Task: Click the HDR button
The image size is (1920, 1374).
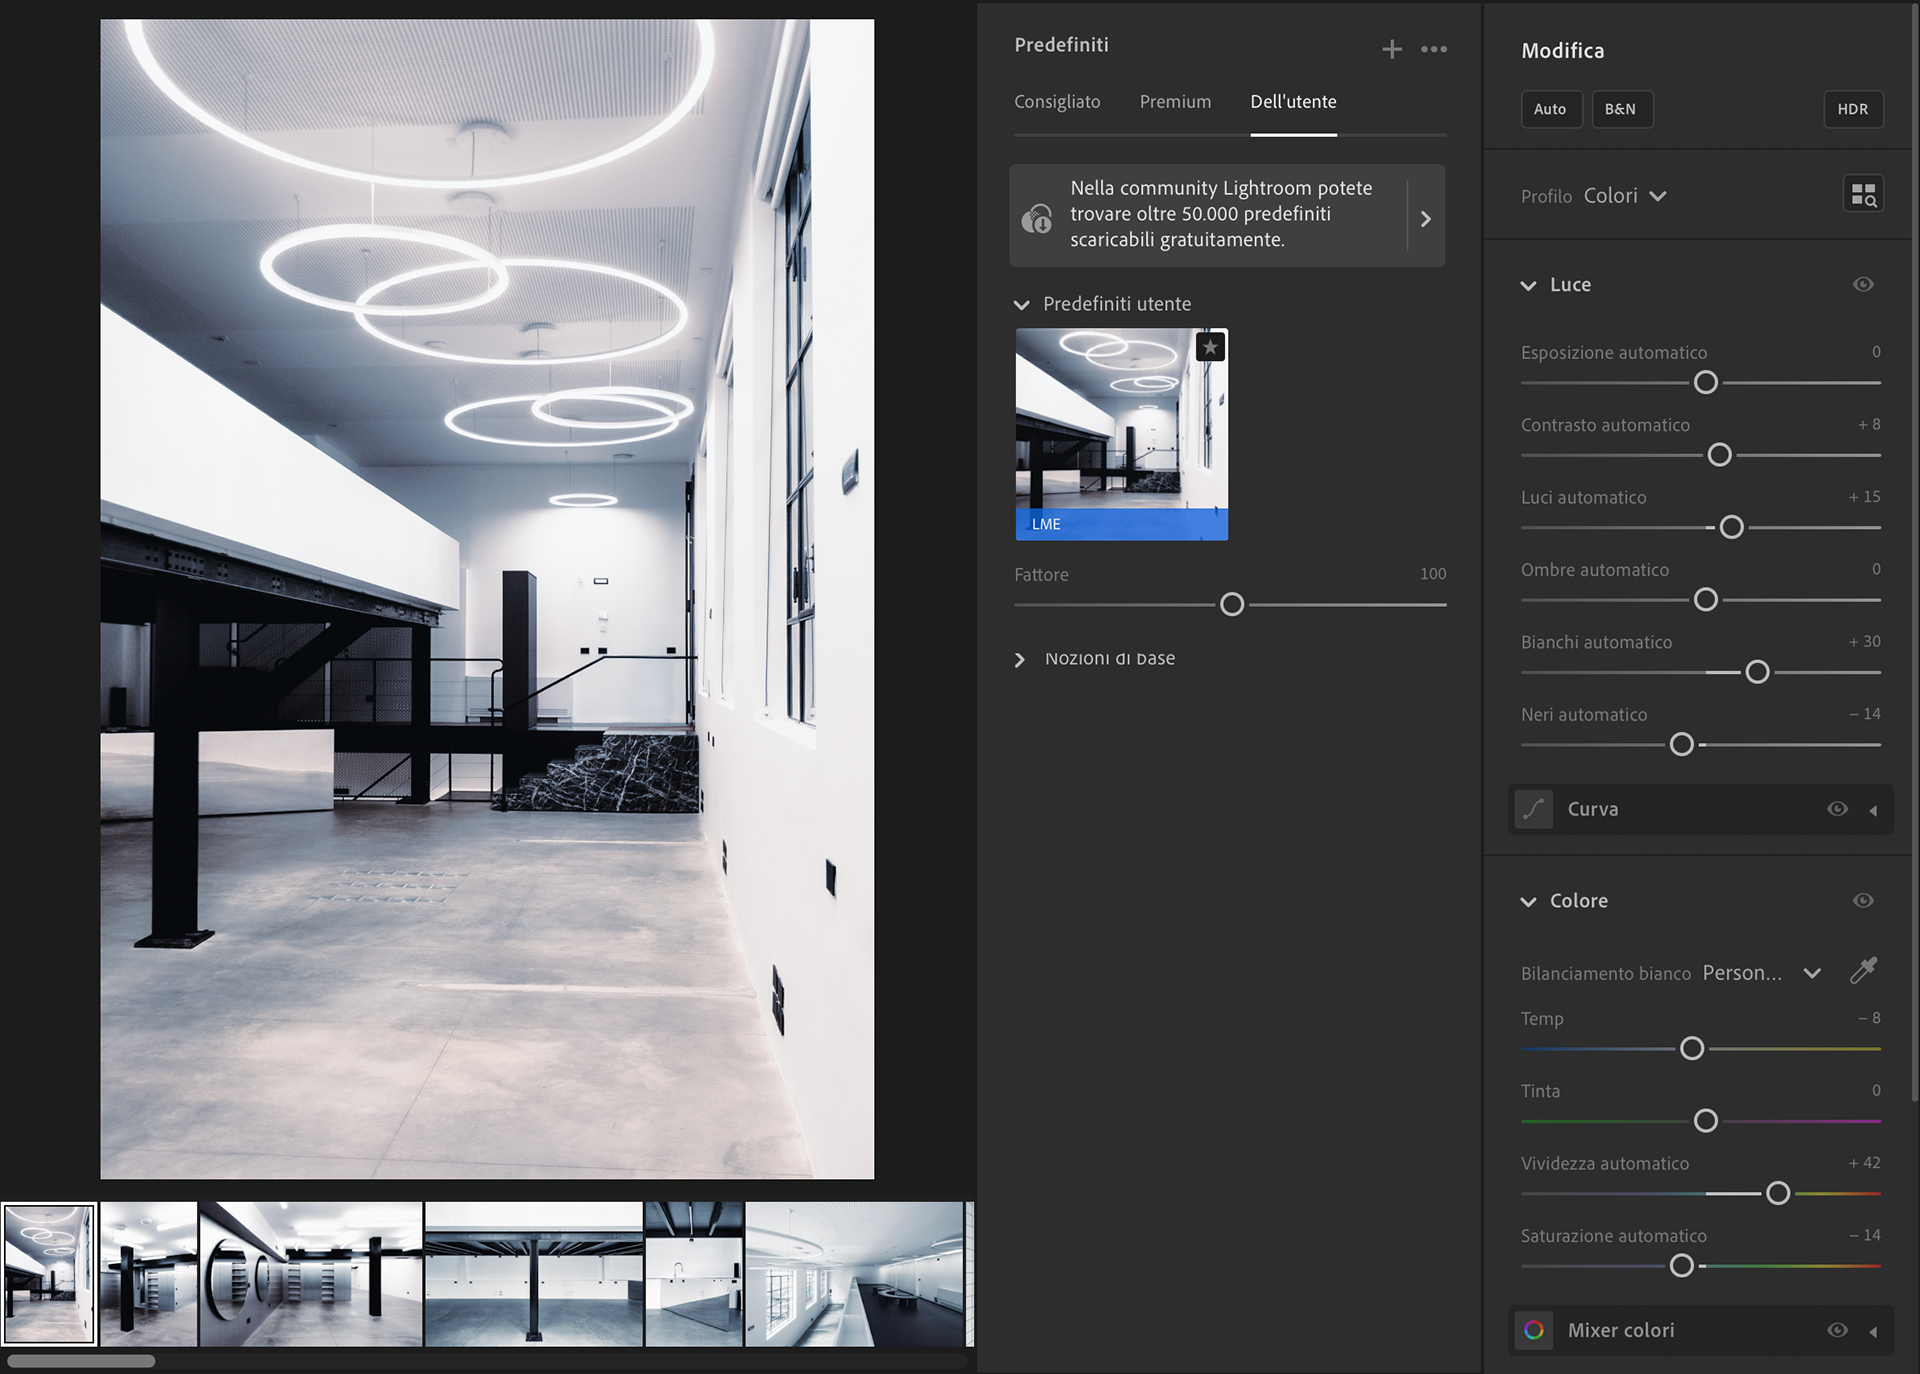Action: coord(1852,109)
